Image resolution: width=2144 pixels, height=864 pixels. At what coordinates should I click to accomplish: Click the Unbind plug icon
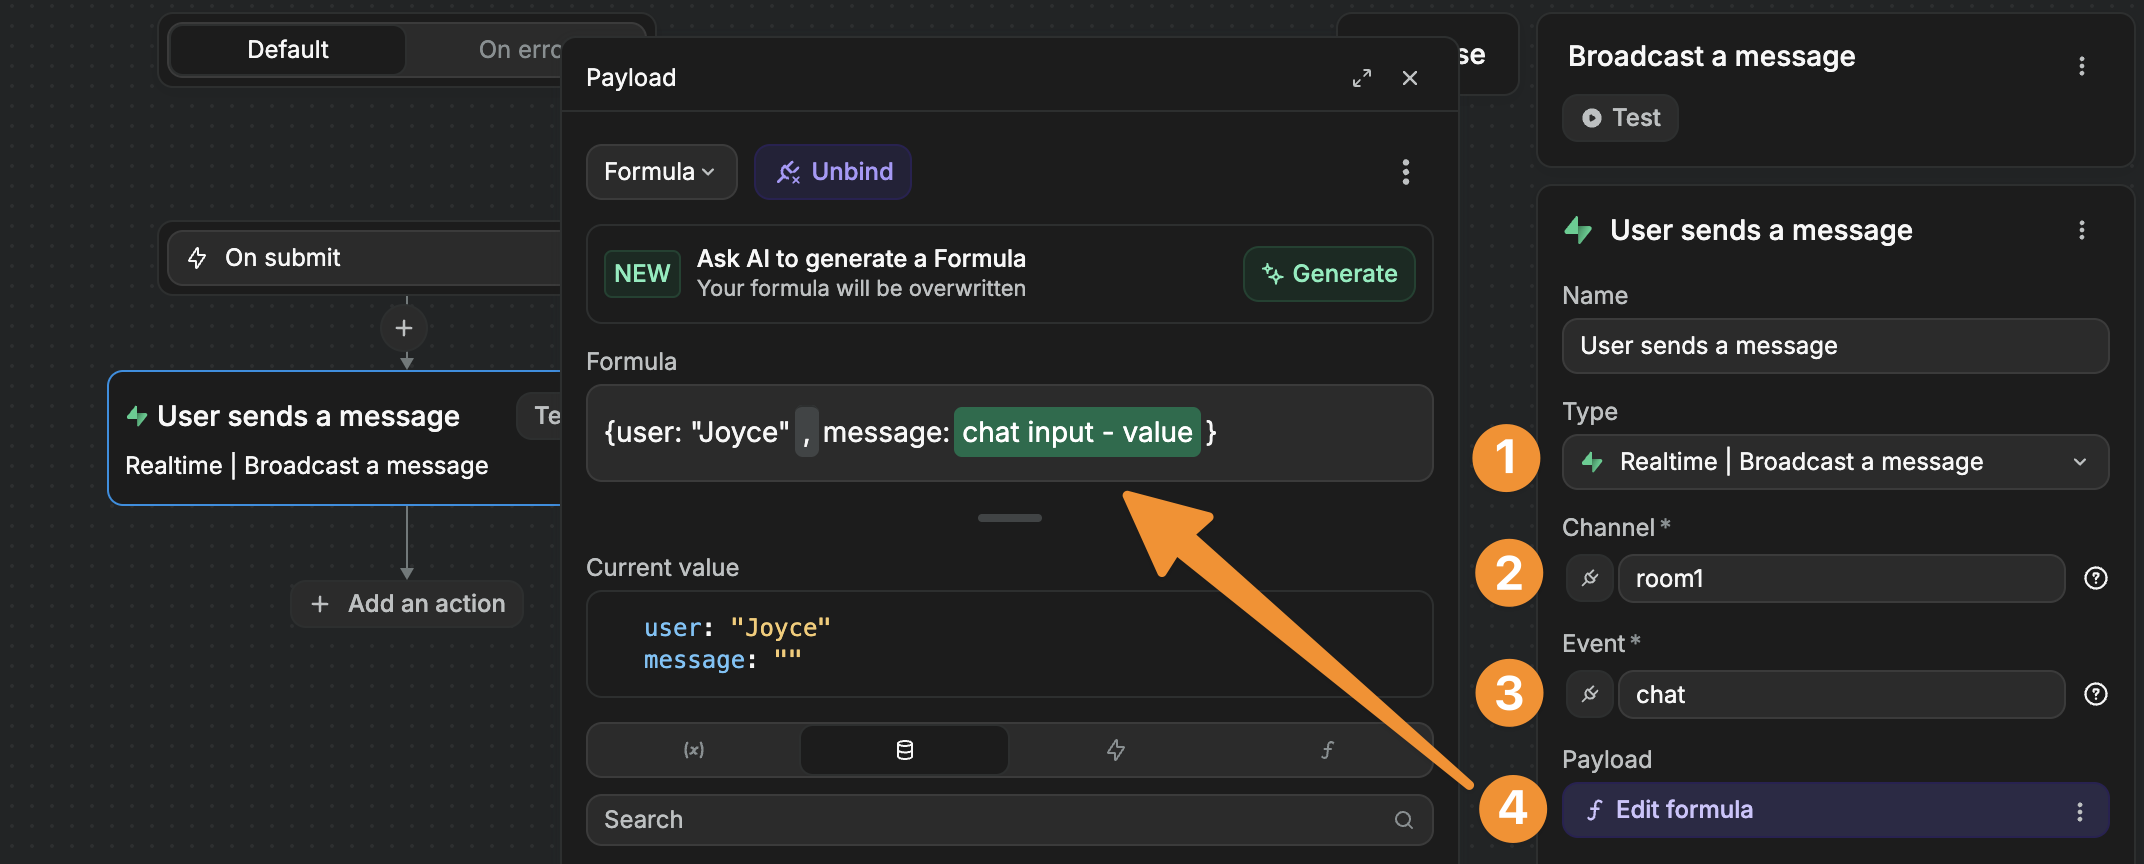pos(789,172)
